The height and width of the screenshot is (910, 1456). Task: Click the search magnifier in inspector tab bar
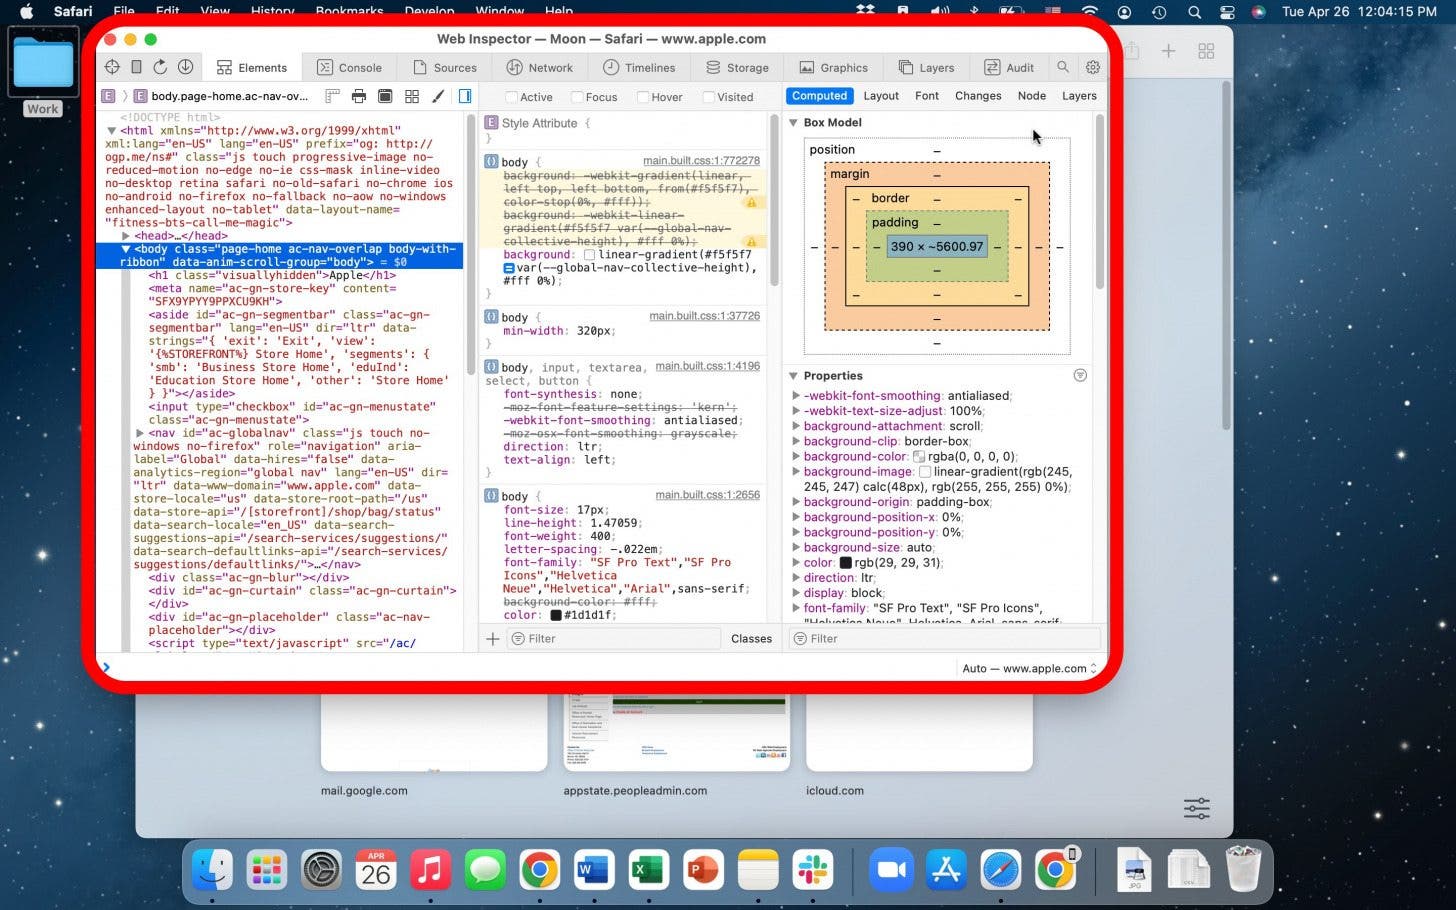[1063, 67]
